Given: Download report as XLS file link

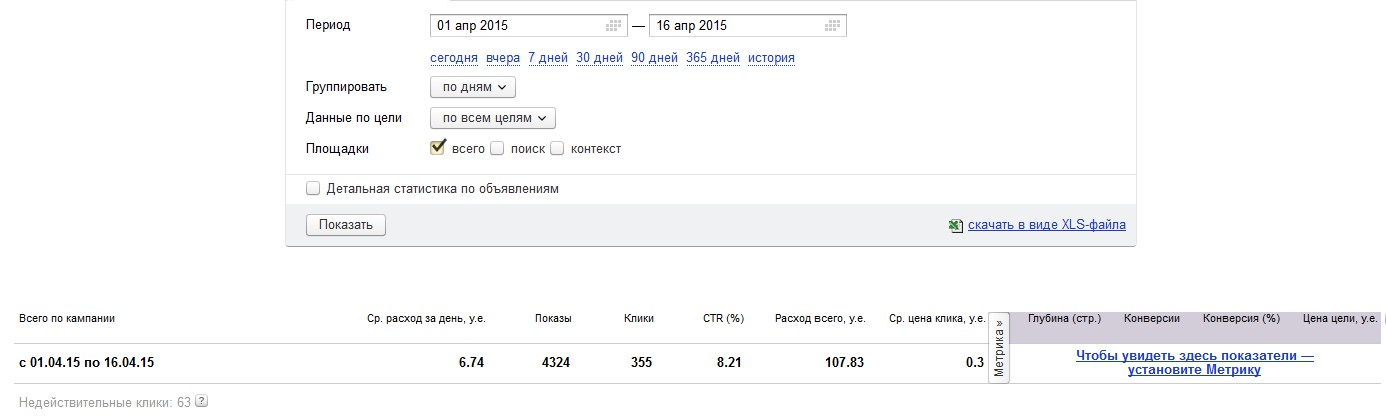Looking at the screenshot, I should pyautogui.click(x=1046, y=225).
